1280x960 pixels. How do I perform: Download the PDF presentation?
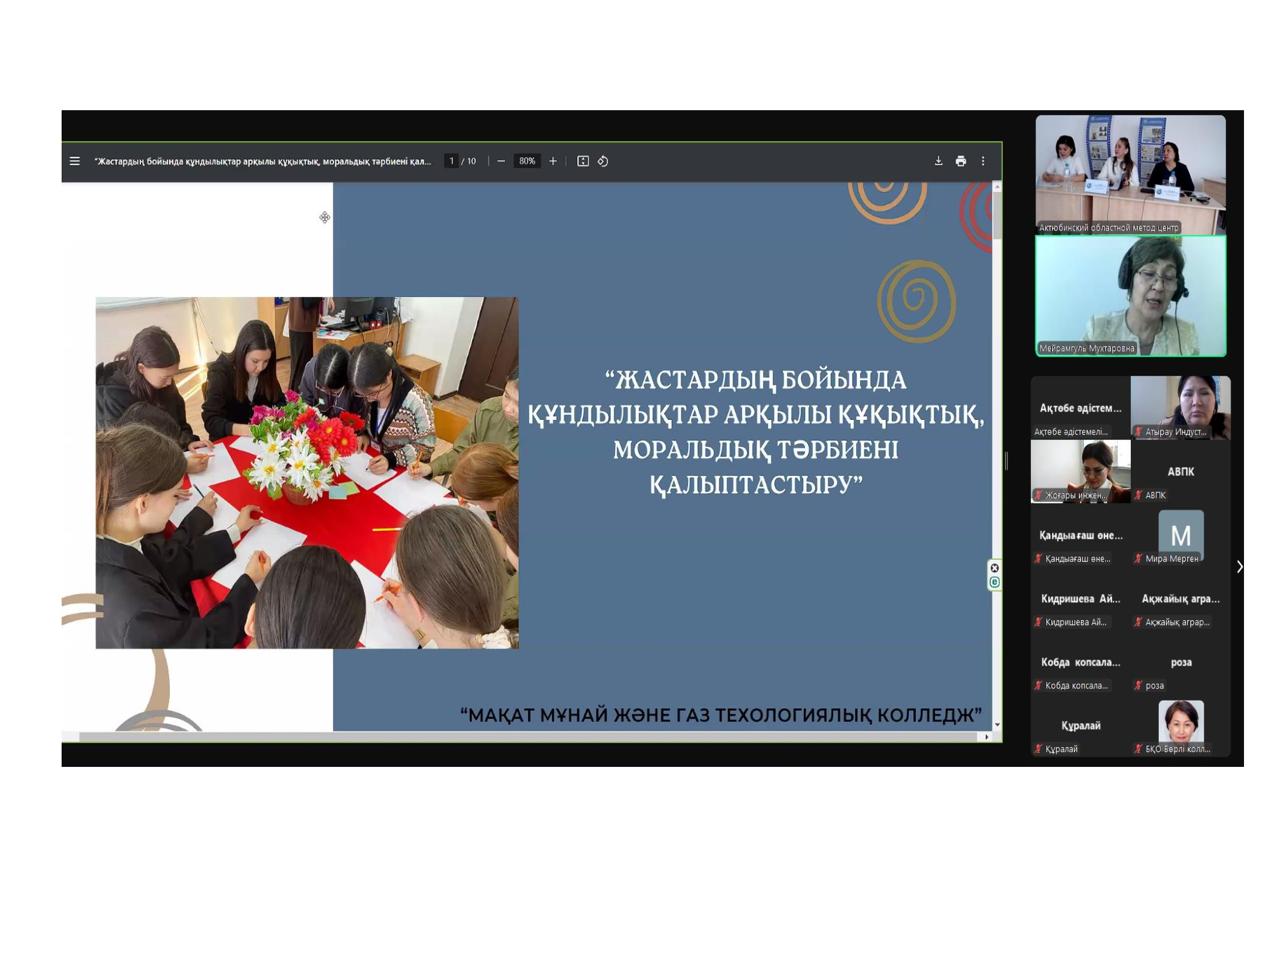coord(938,161)
